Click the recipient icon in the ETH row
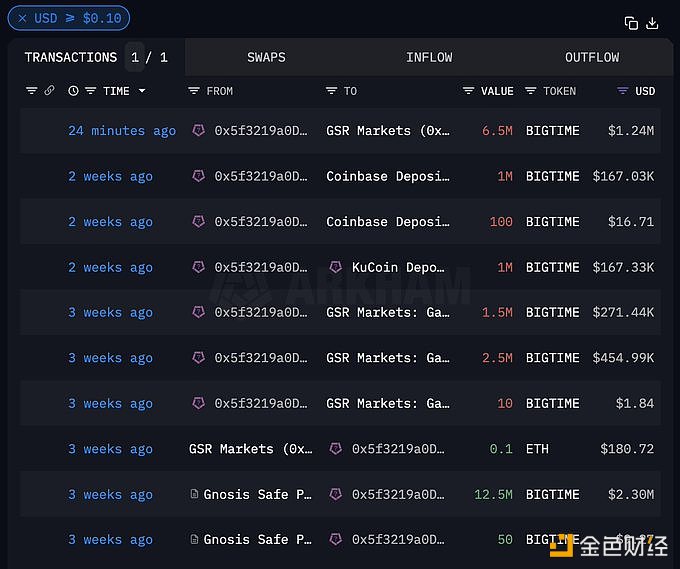The image size is (680, 569). coord(336,448)
